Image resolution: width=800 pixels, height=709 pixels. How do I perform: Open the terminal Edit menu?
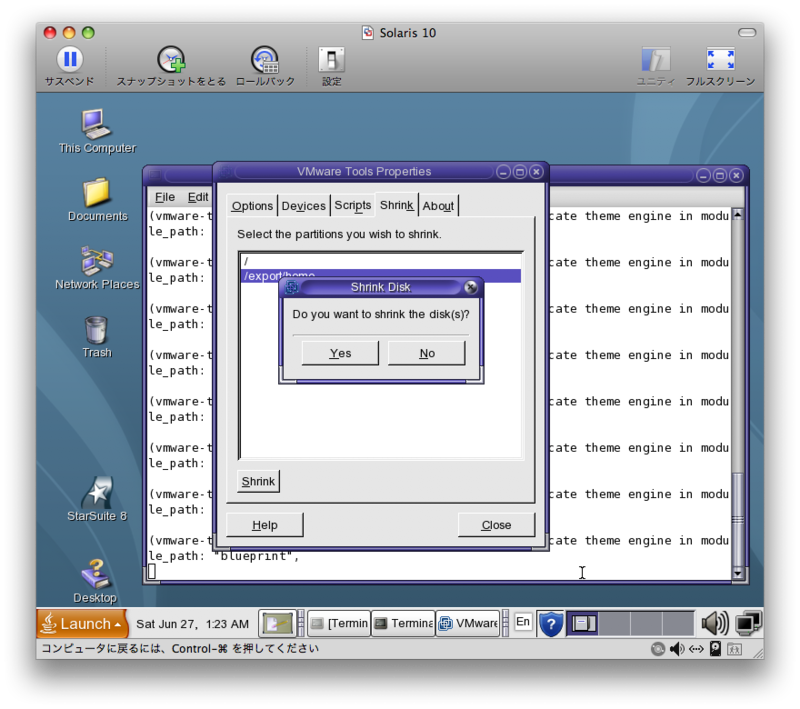tap(198, 197)
